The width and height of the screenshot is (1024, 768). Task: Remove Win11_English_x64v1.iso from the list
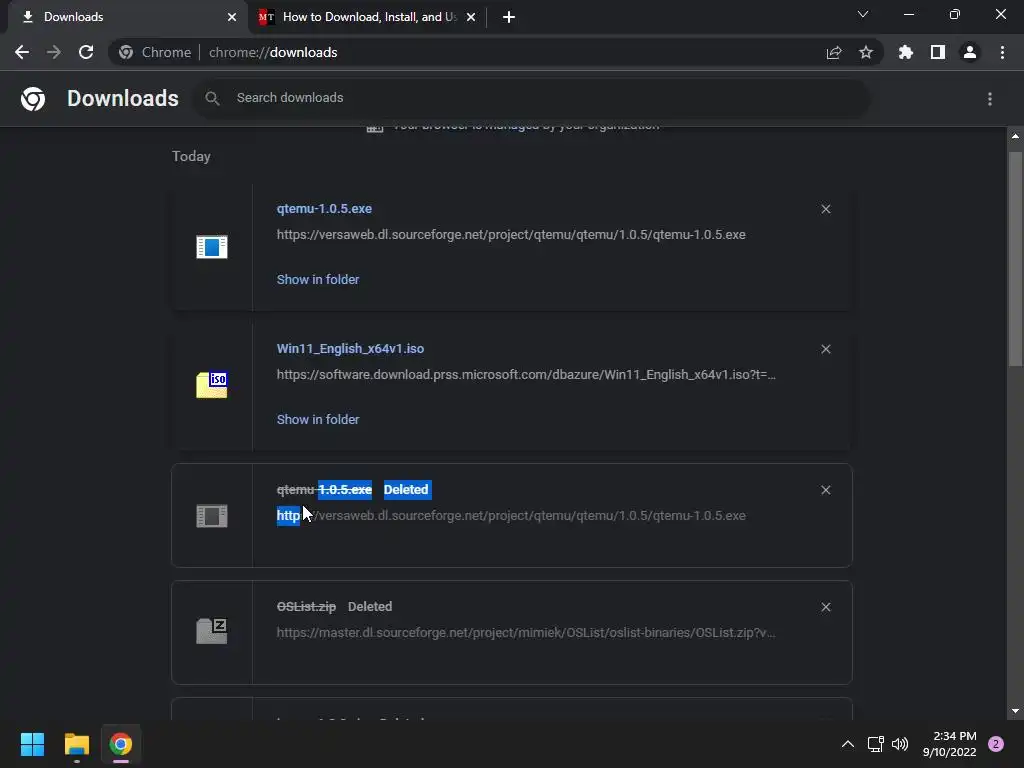[x=825, y=349]
